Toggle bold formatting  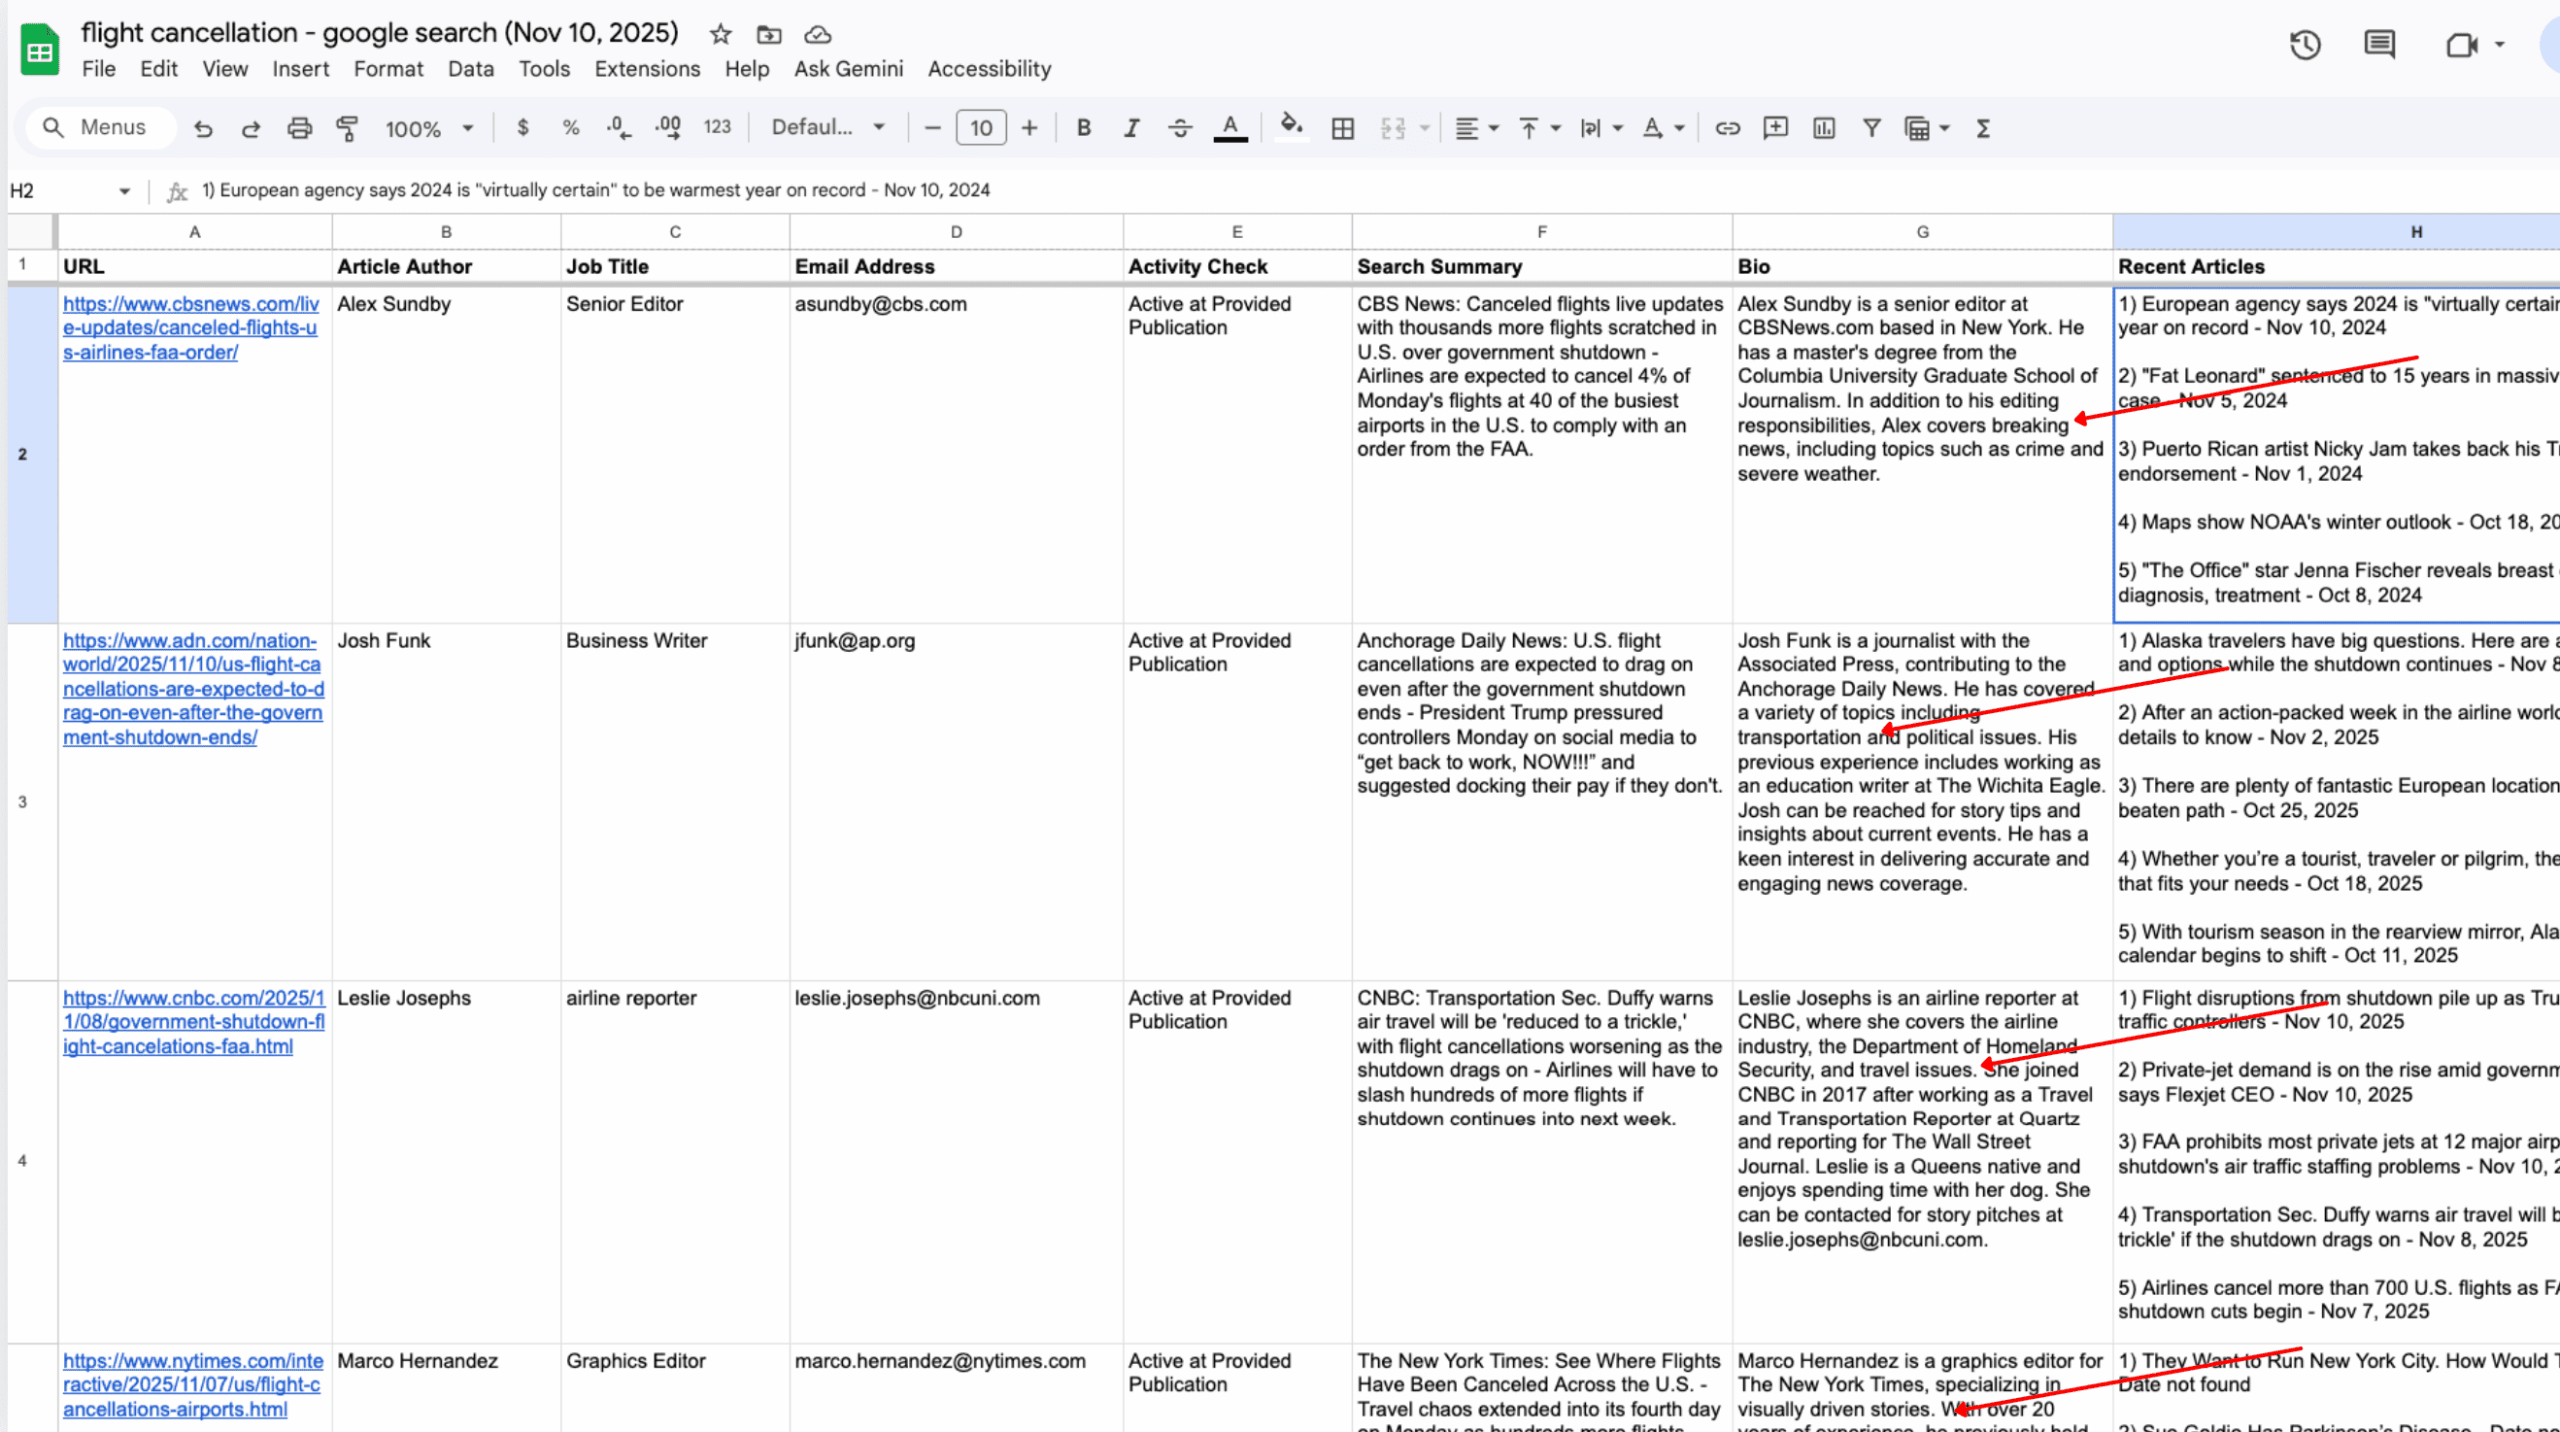coord(1083,128)
